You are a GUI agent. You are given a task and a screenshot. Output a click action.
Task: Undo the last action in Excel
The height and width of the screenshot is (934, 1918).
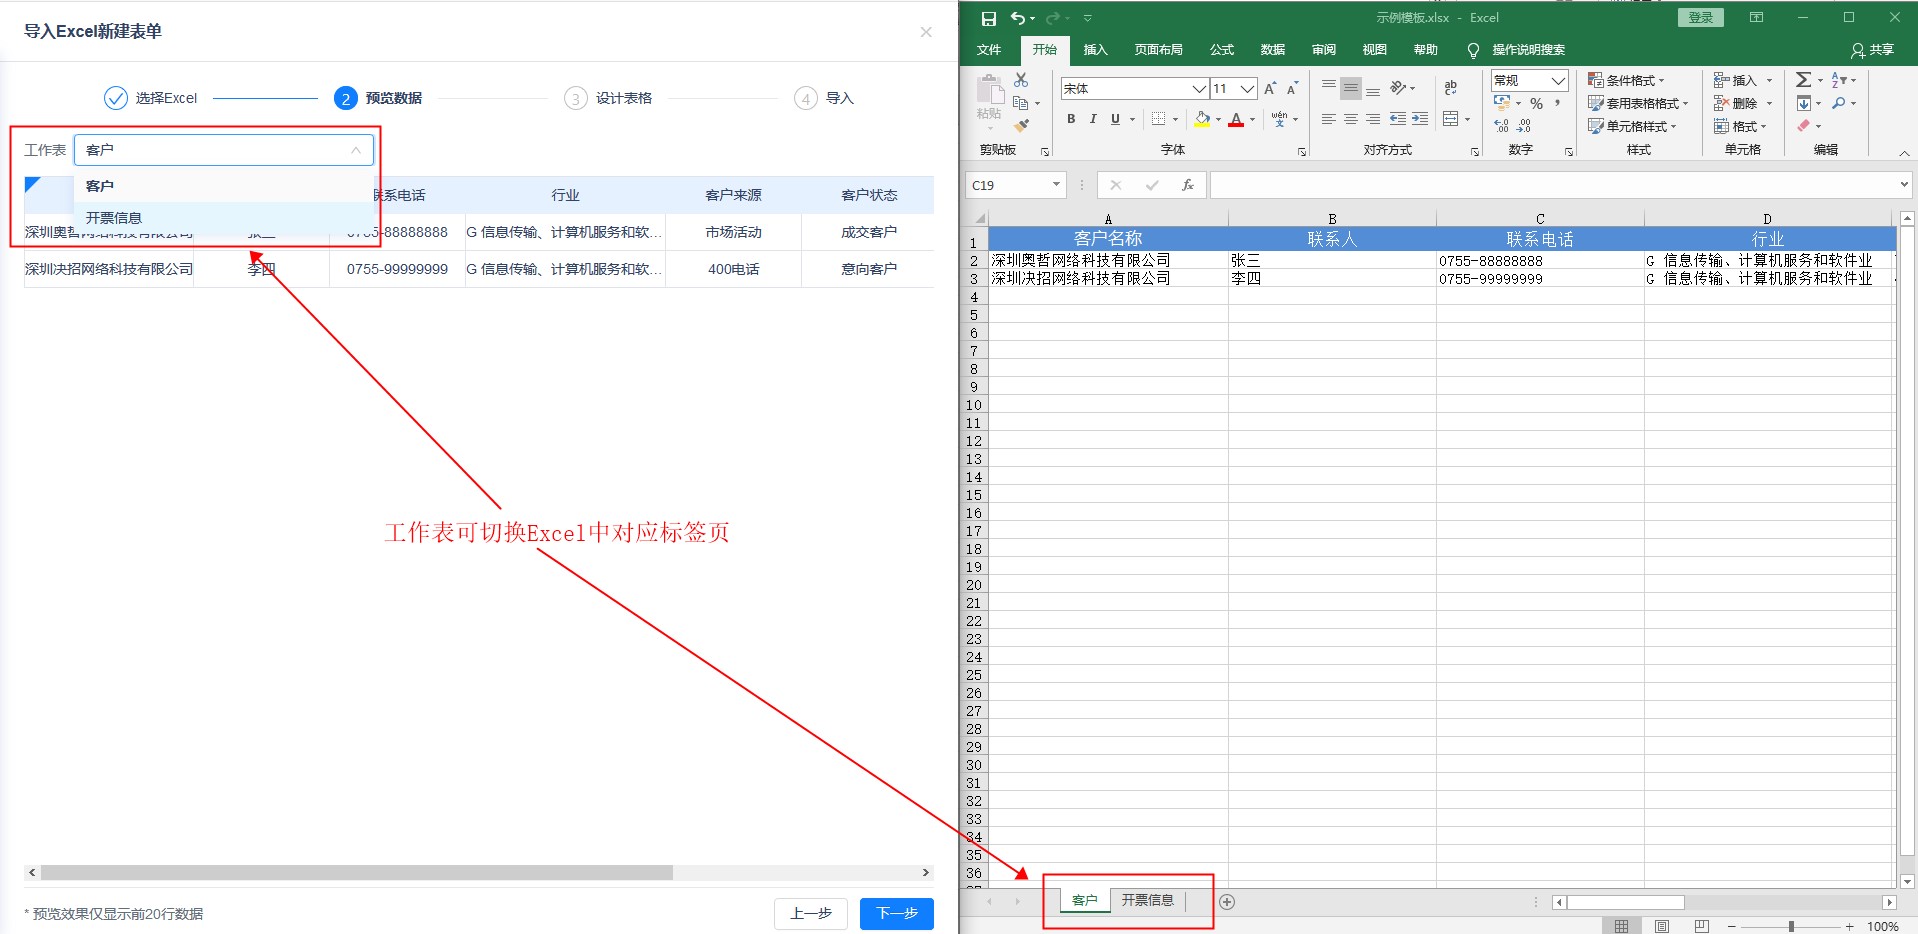coord(1017,18)
